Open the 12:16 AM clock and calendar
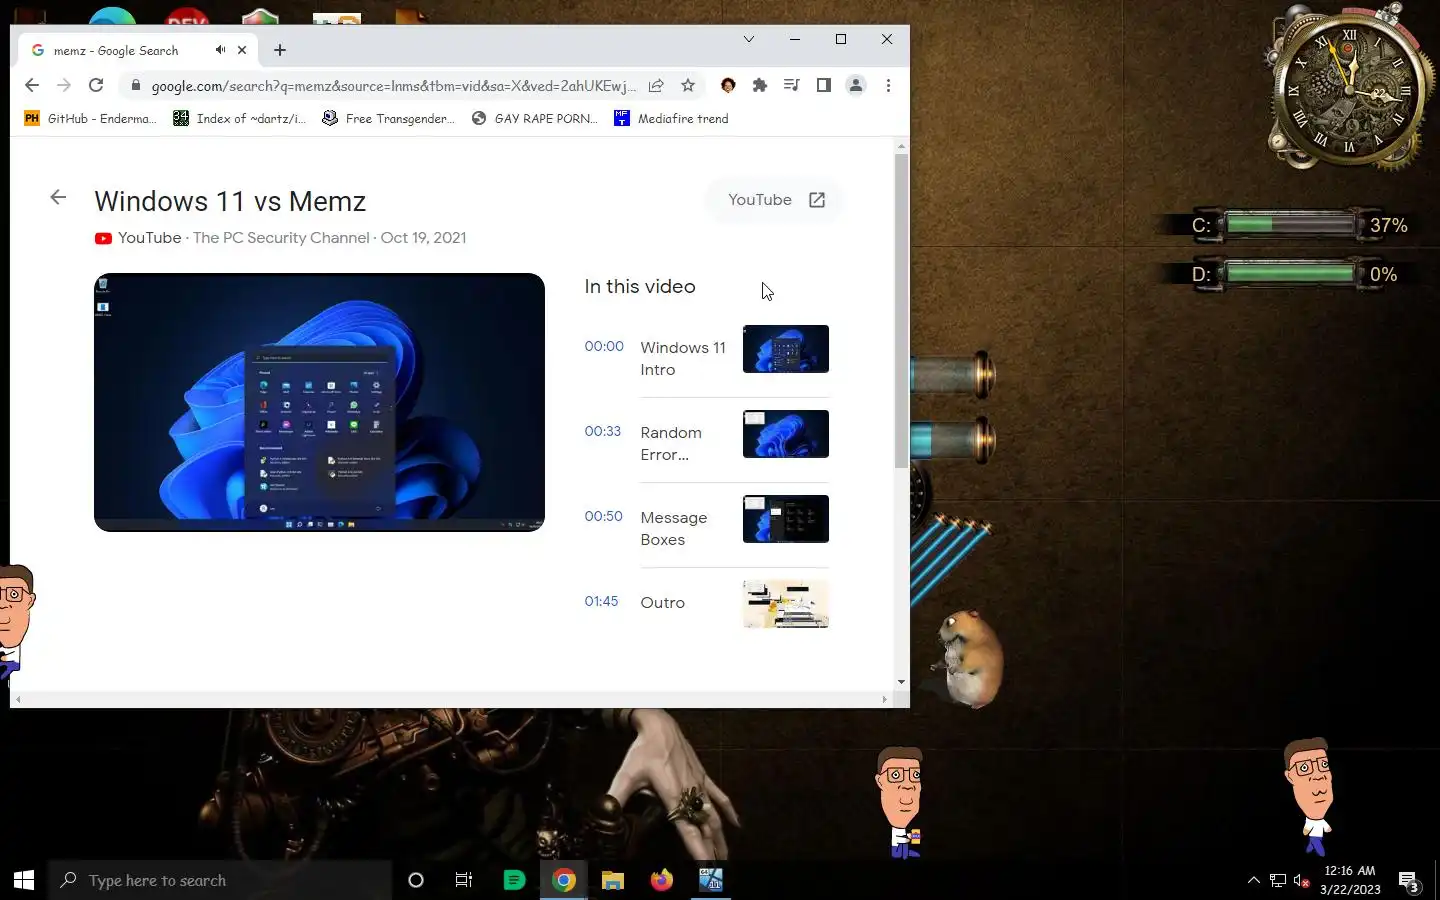 point(1350,880)
